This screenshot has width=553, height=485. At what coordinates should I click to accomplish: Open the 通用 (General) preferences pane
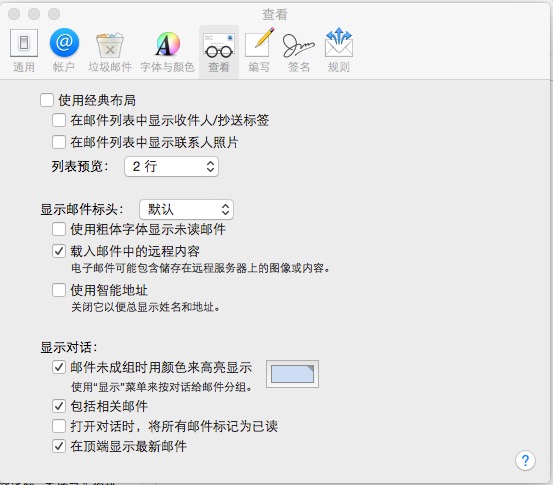(x=24, y=50)
